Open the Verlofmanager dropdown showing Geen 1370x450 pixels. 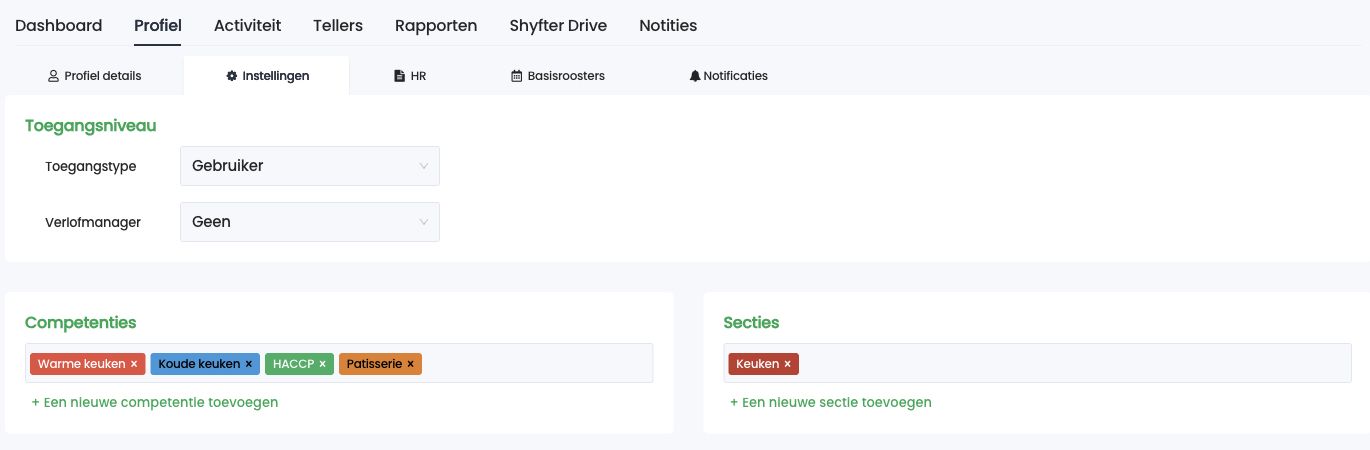click(x=310, y=222)
